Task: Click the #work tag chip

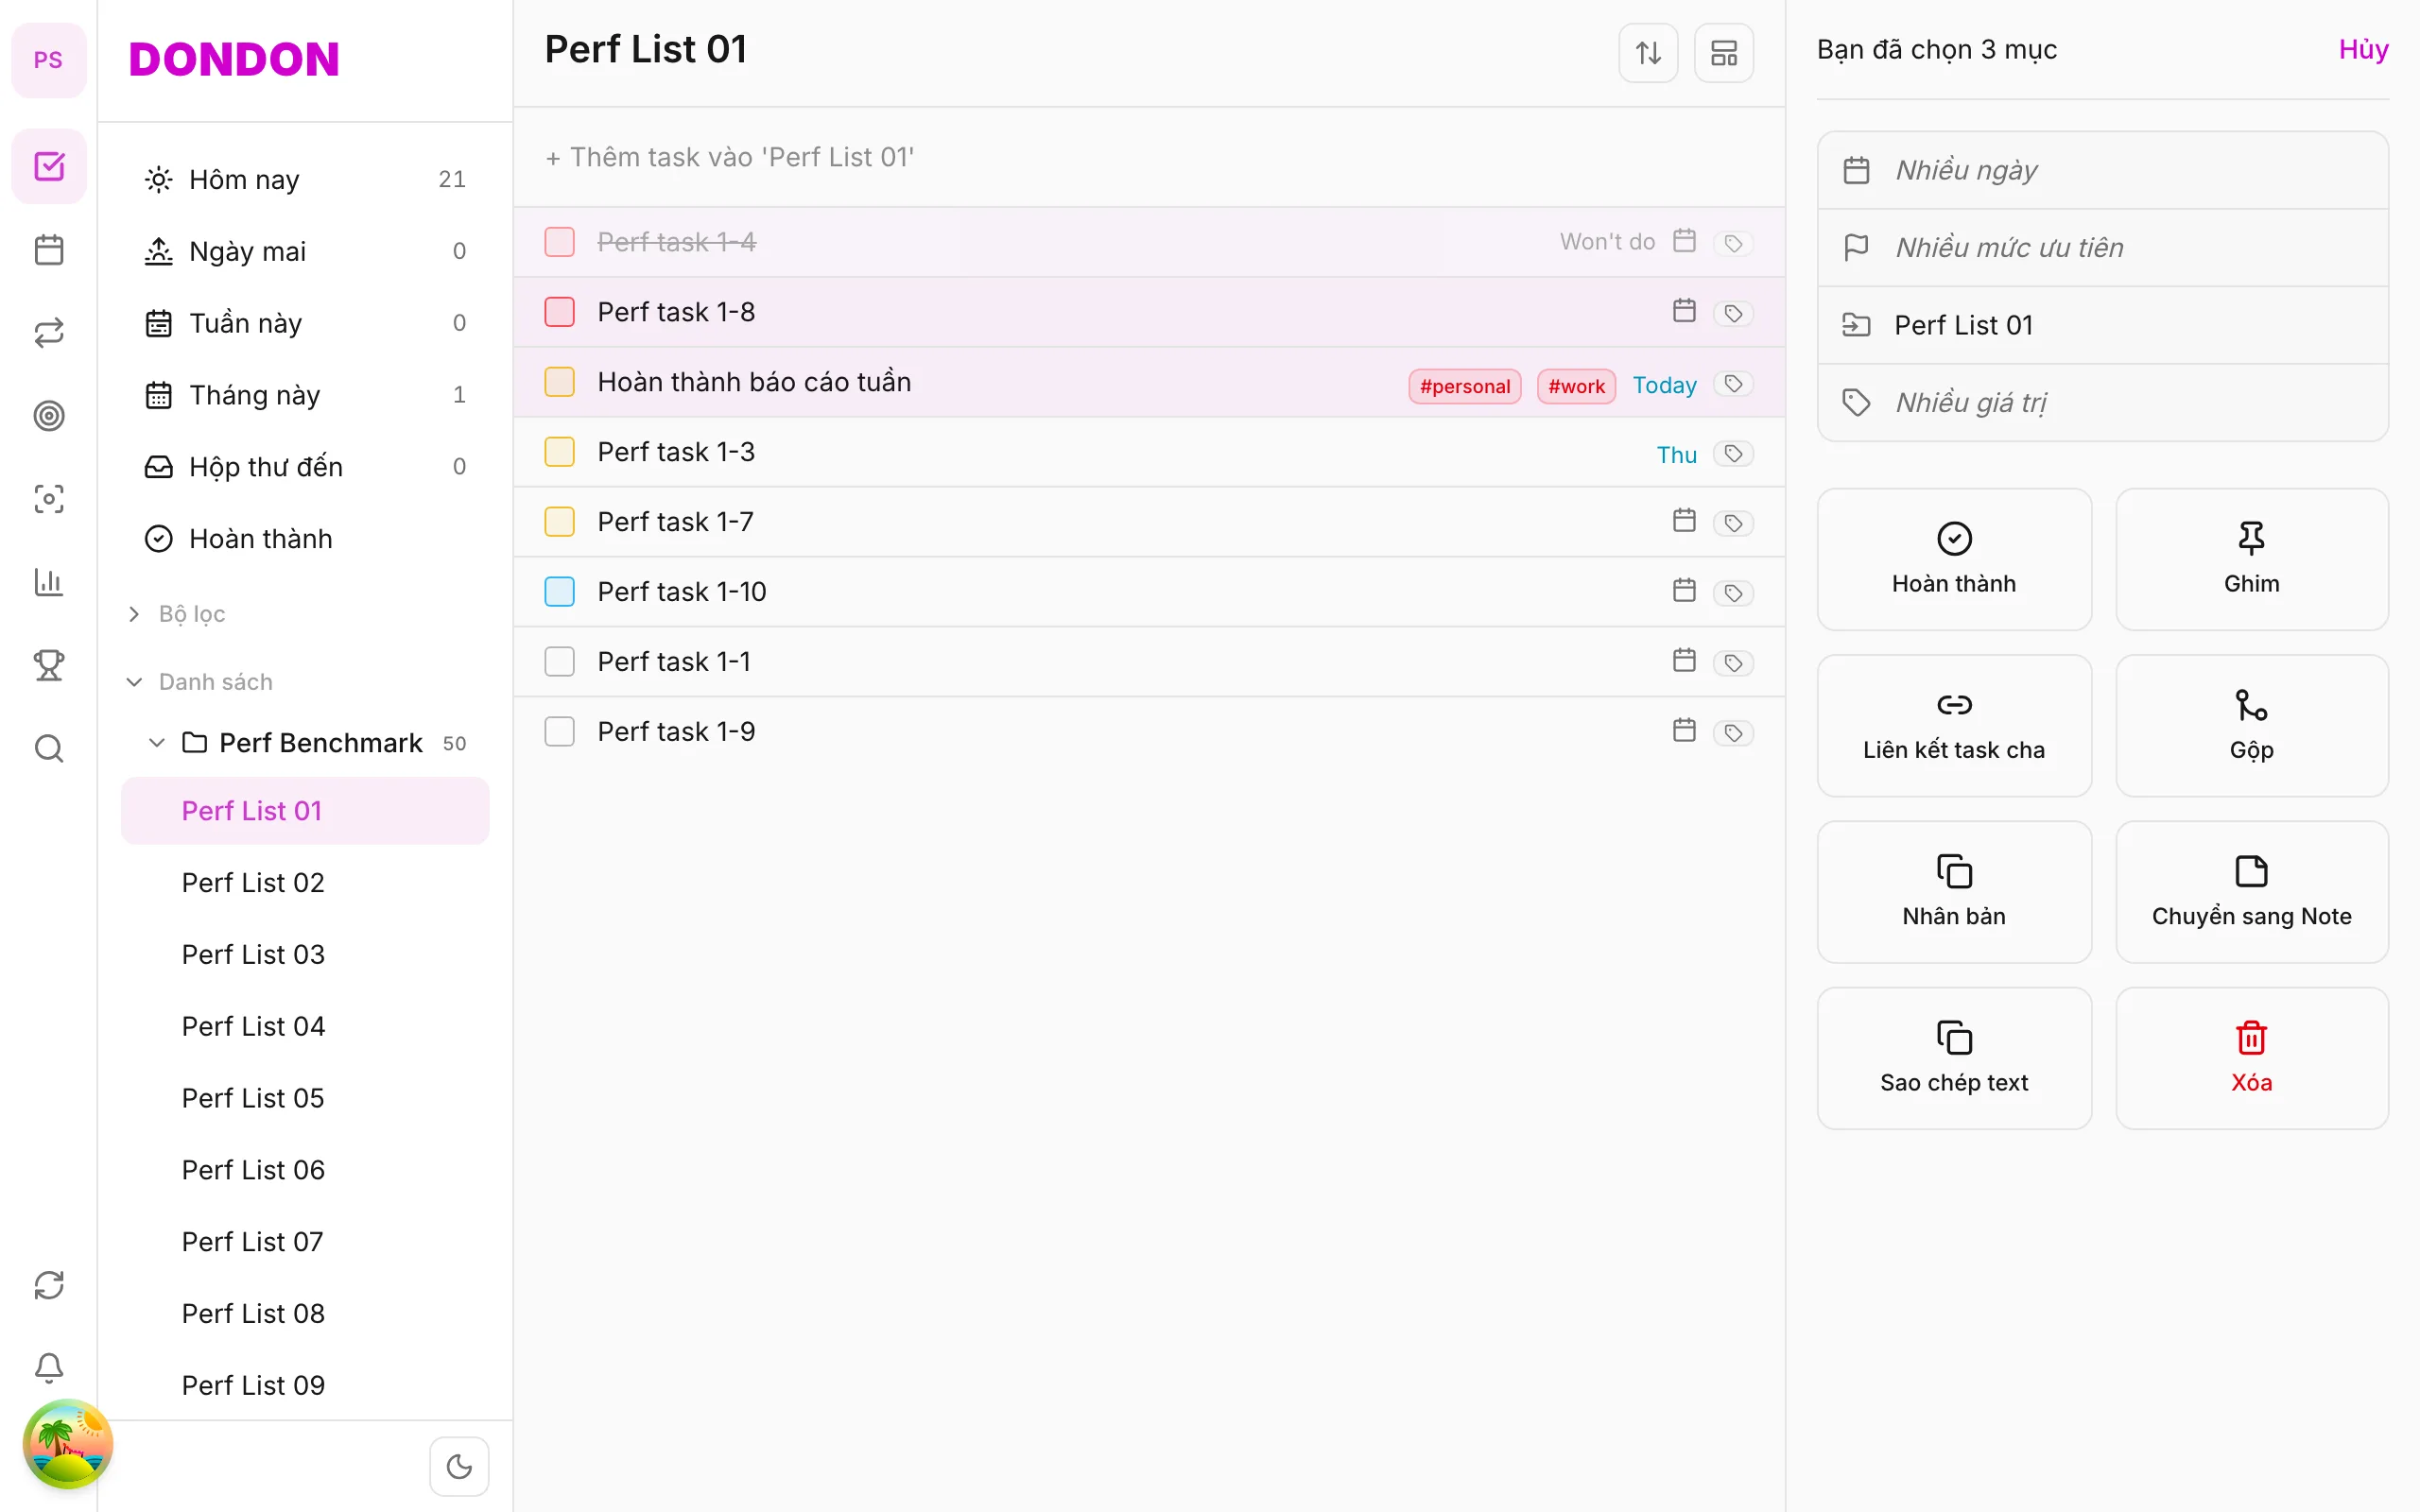Action: point(1576,386)
